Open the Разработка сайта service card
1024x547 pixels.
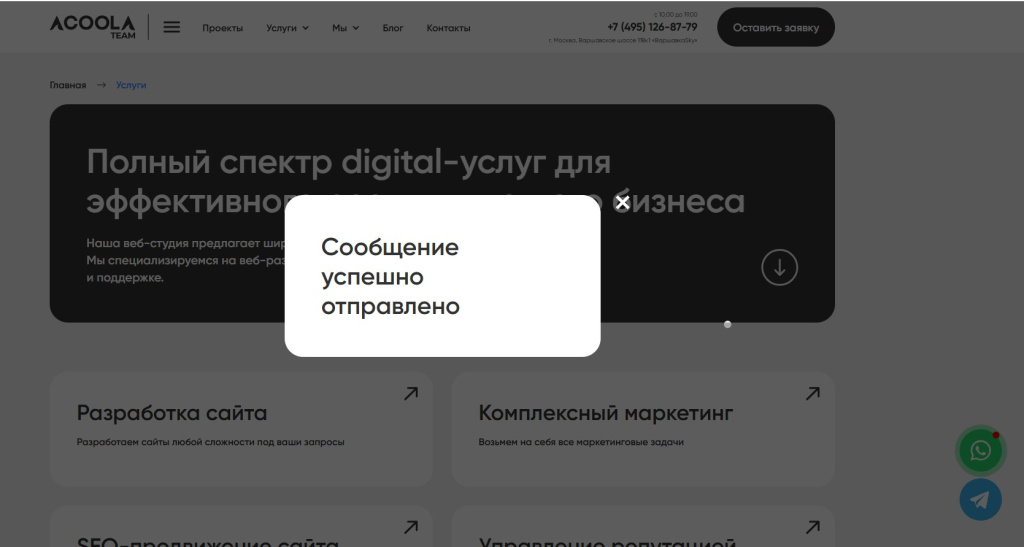click(241, 429)
